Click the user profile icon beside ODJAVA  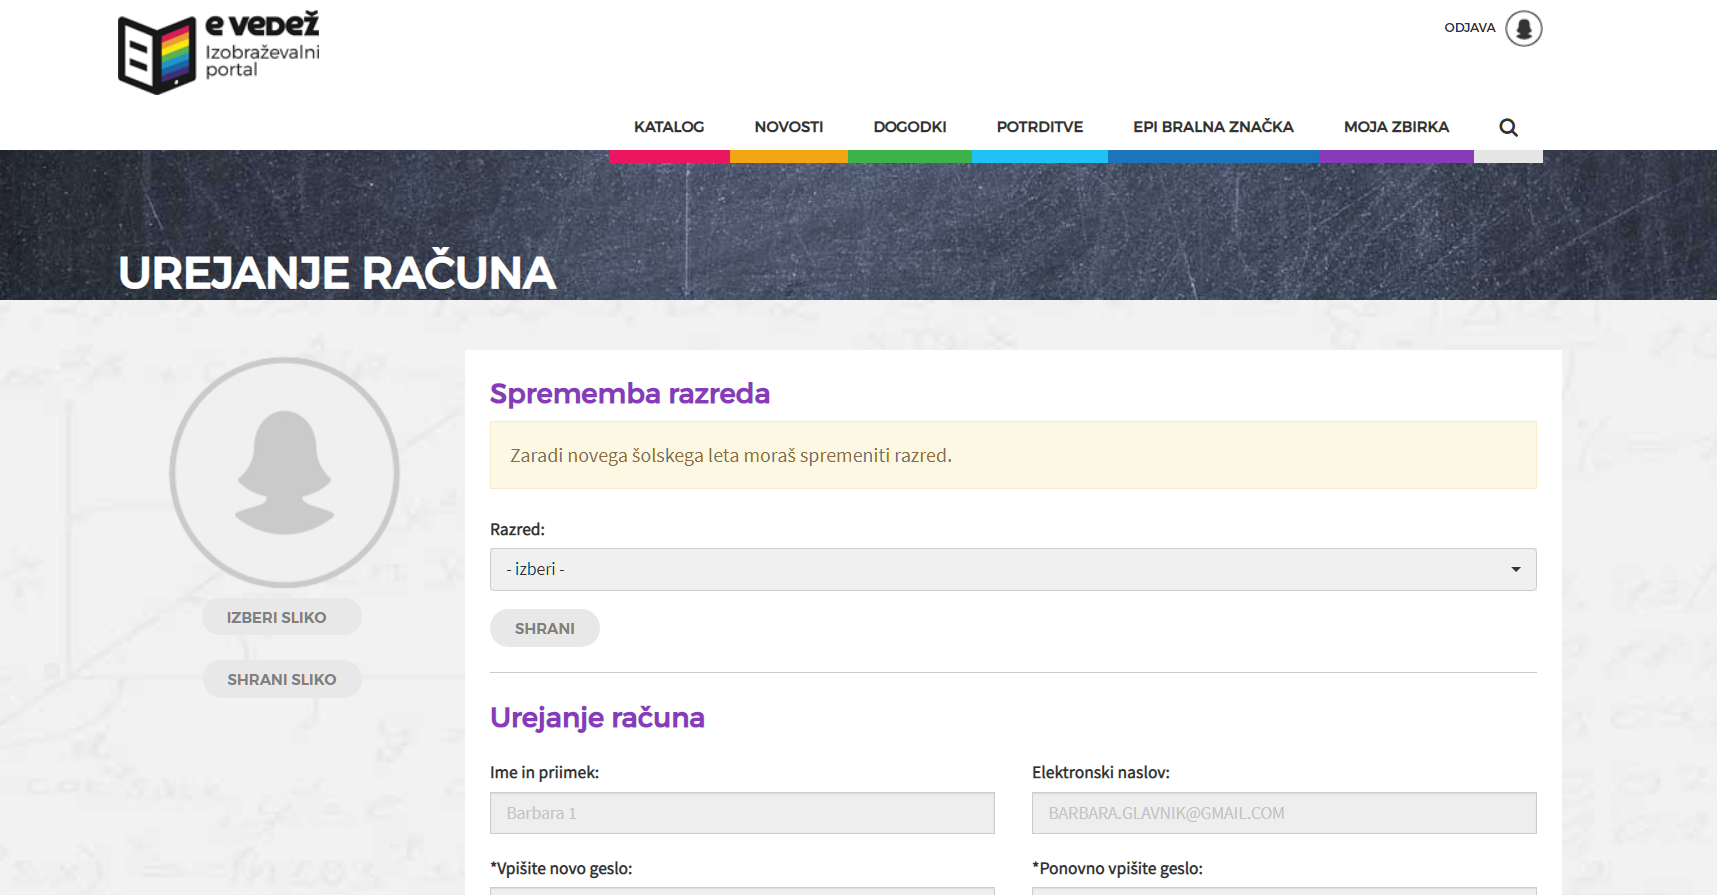coord(1523,29)
